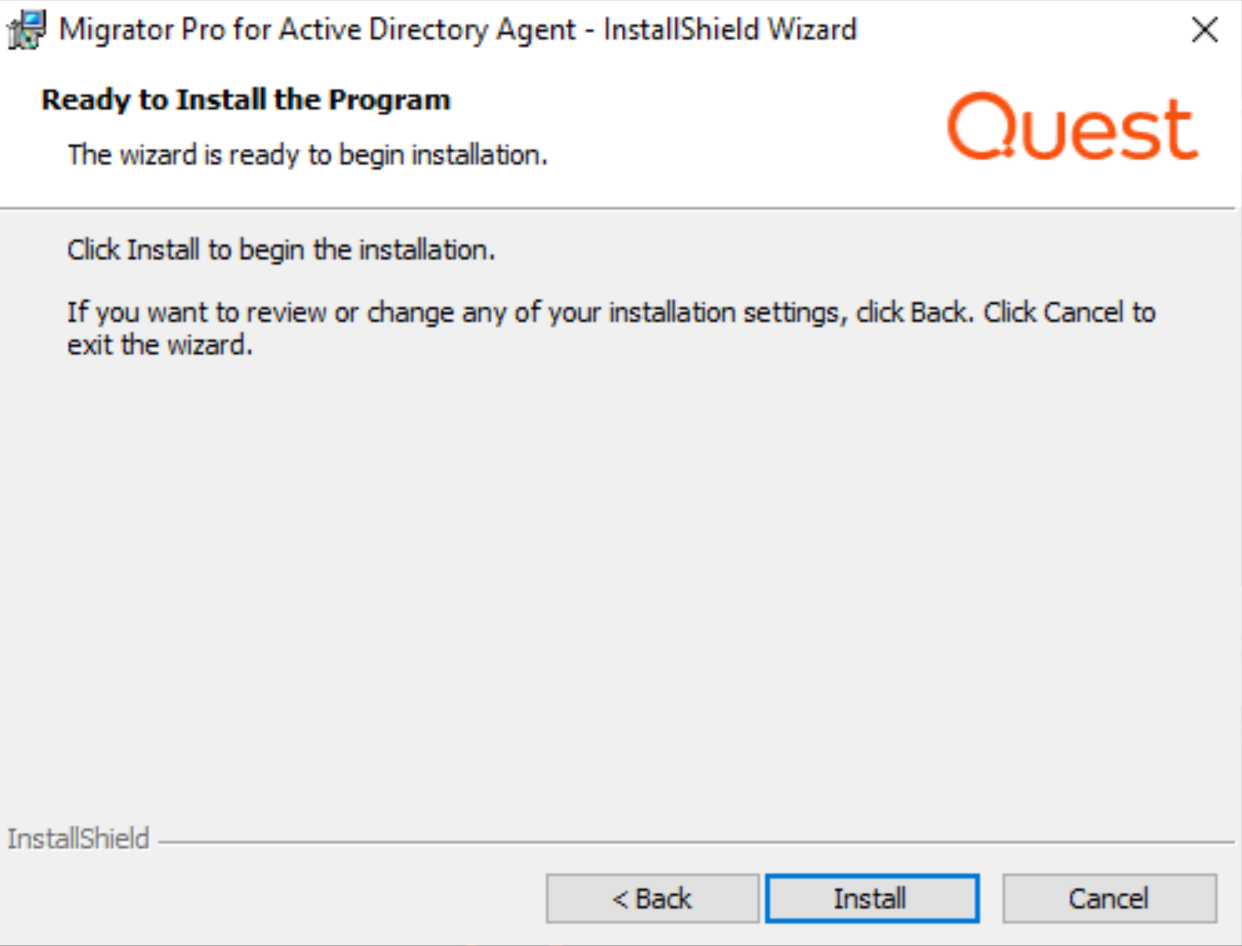Click the orange Quest logo
Screen dimensions: 1242x946
click(1071, 127)
